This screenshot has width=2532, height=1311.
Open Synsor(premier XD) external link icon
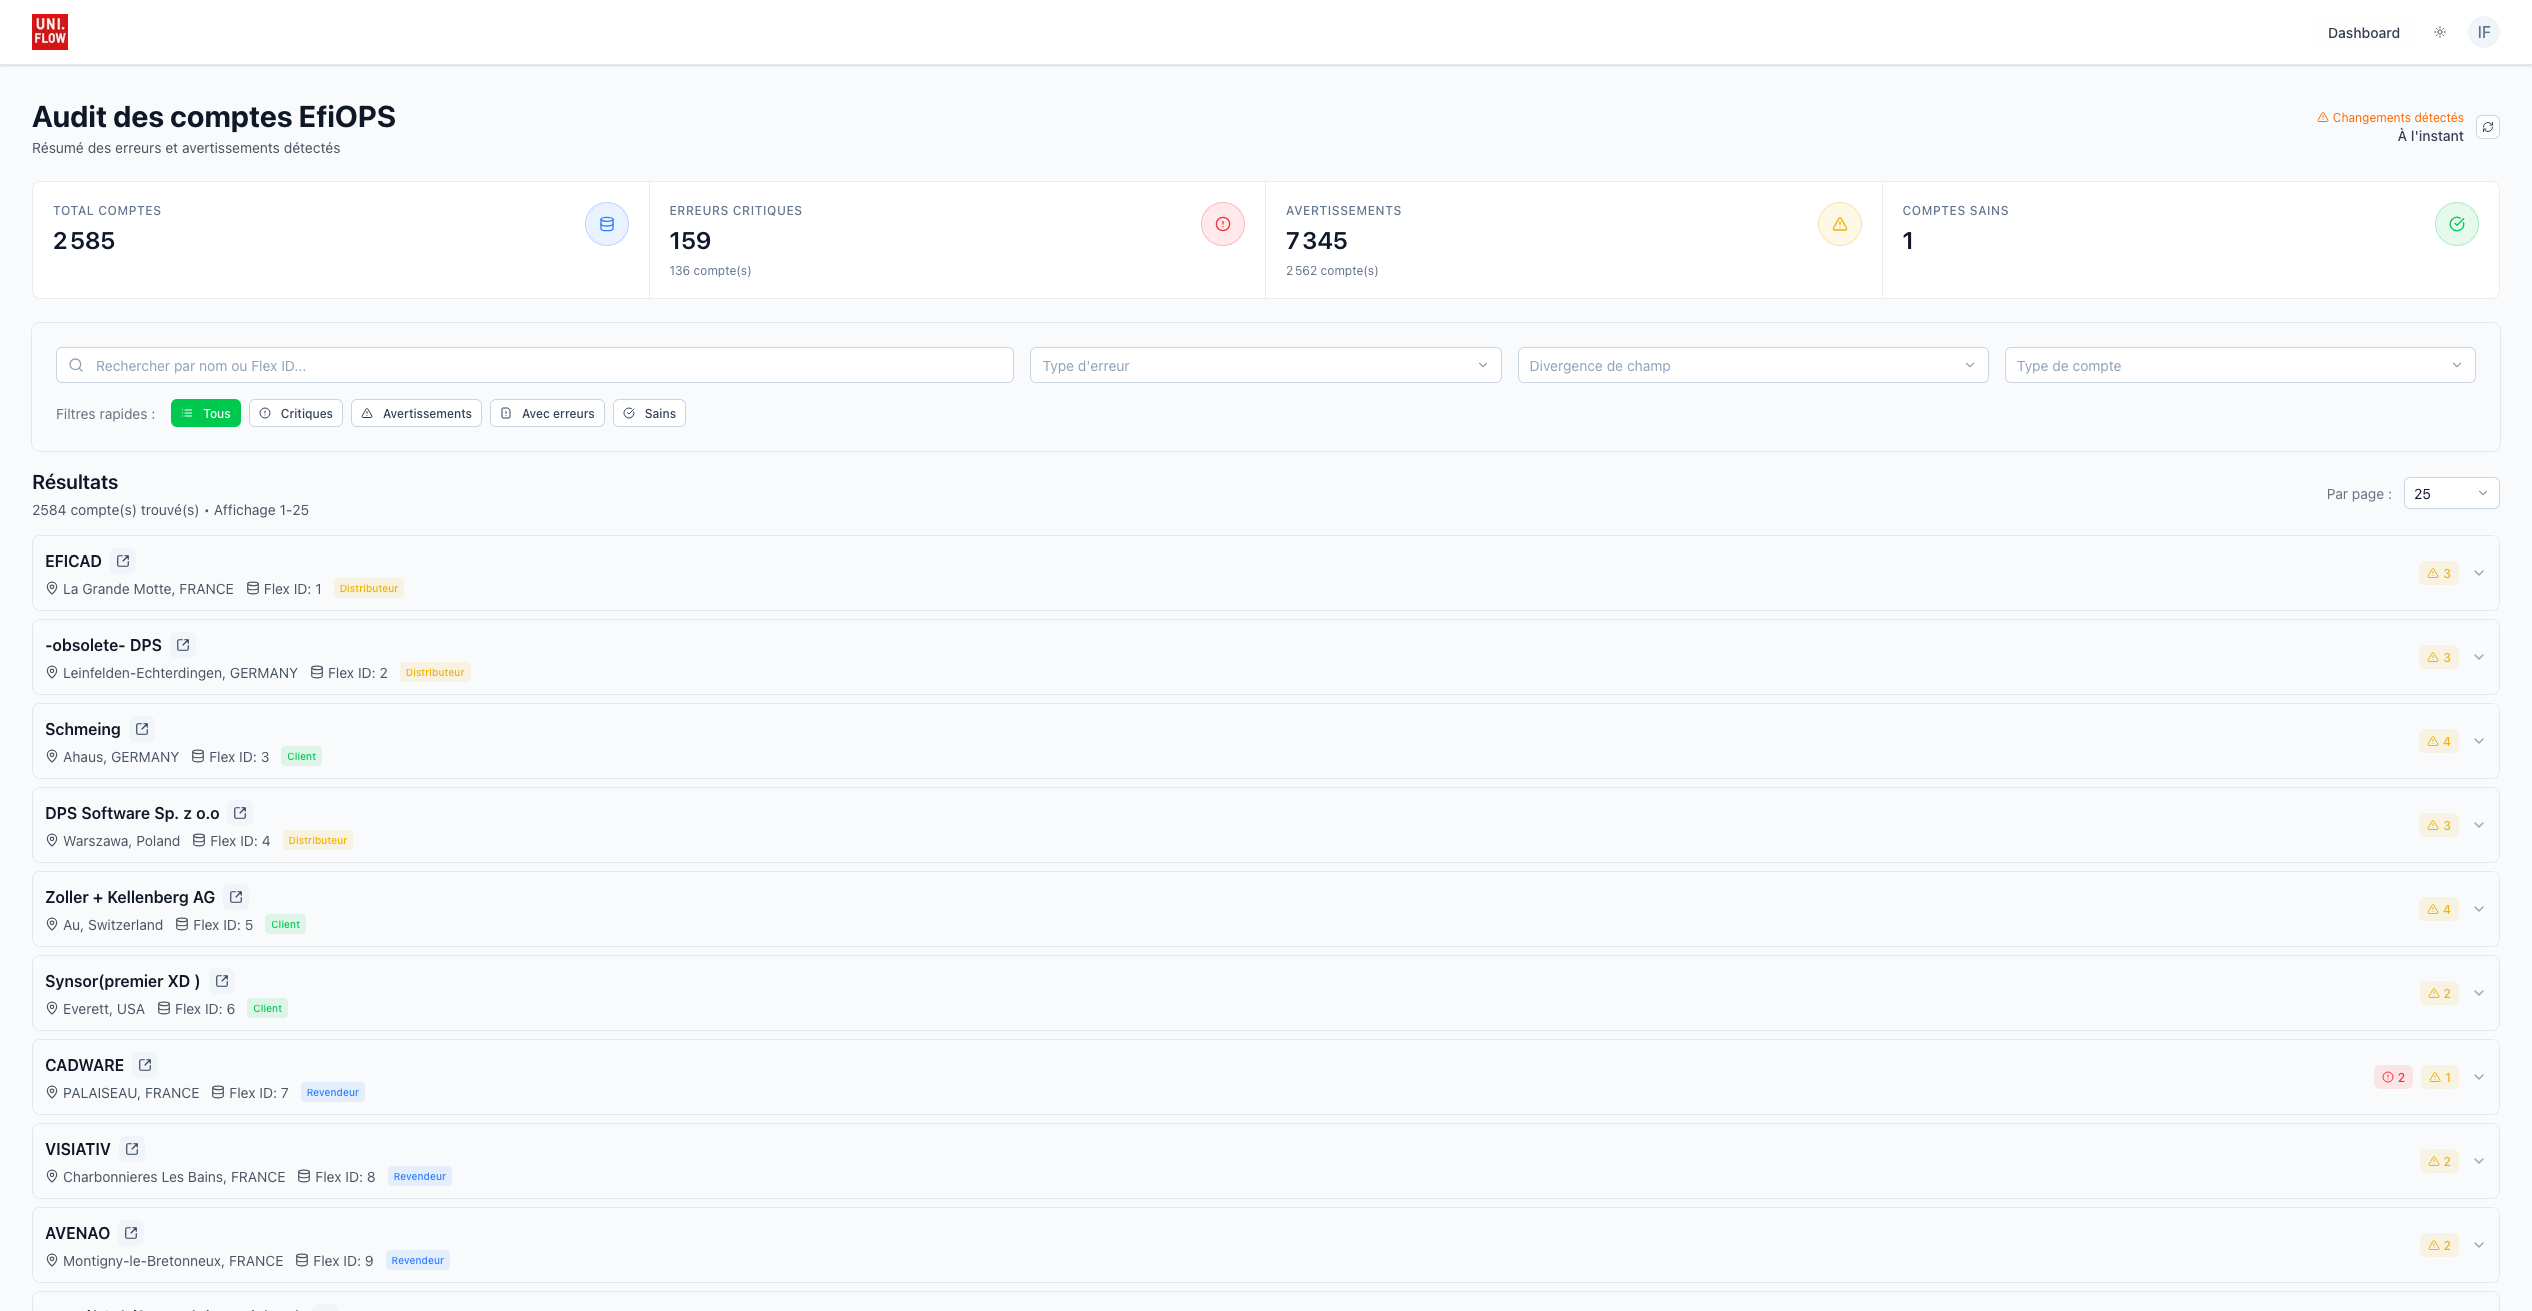point(222,981)
